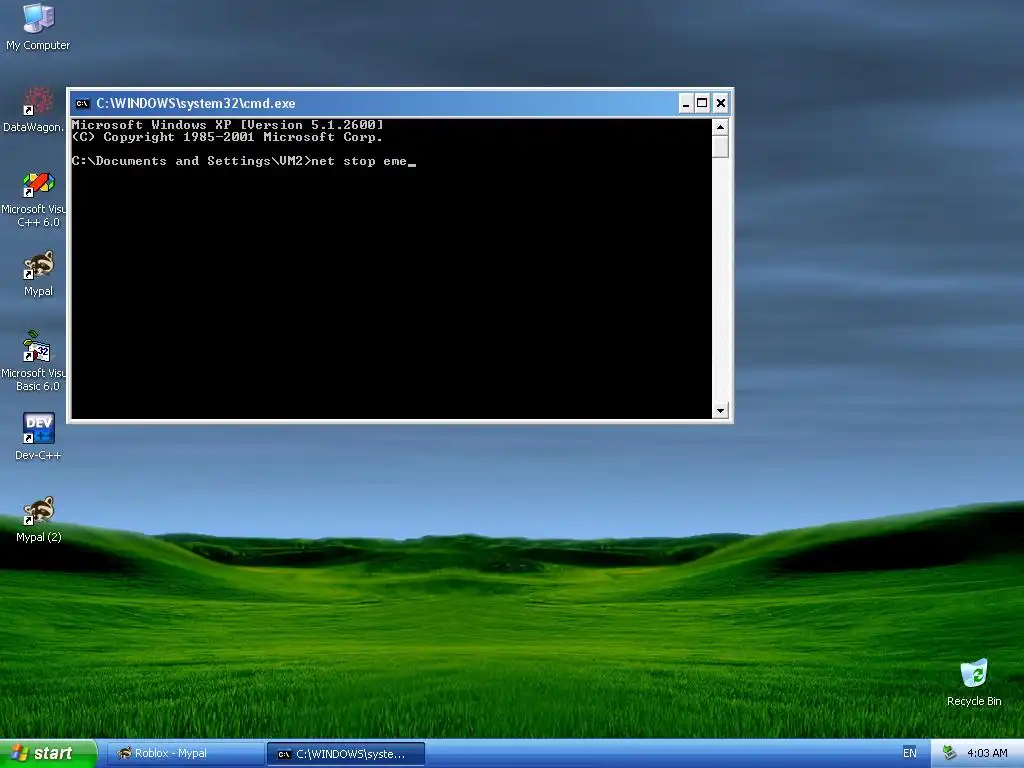The image size is (1024, 768).
Task: Click the cmd scrollbar down arrow
Action: [720, 410]
